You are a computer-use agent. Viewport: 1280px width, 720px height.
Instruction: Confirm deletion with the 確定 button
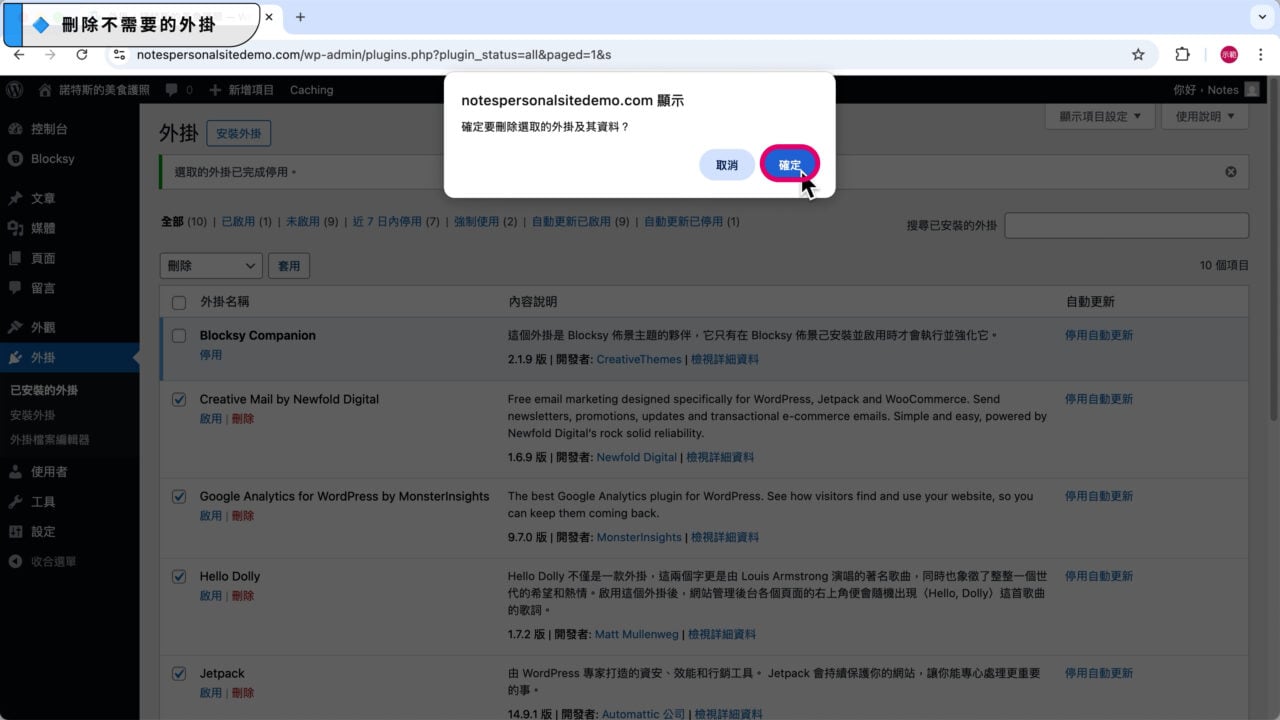point(789,164)
